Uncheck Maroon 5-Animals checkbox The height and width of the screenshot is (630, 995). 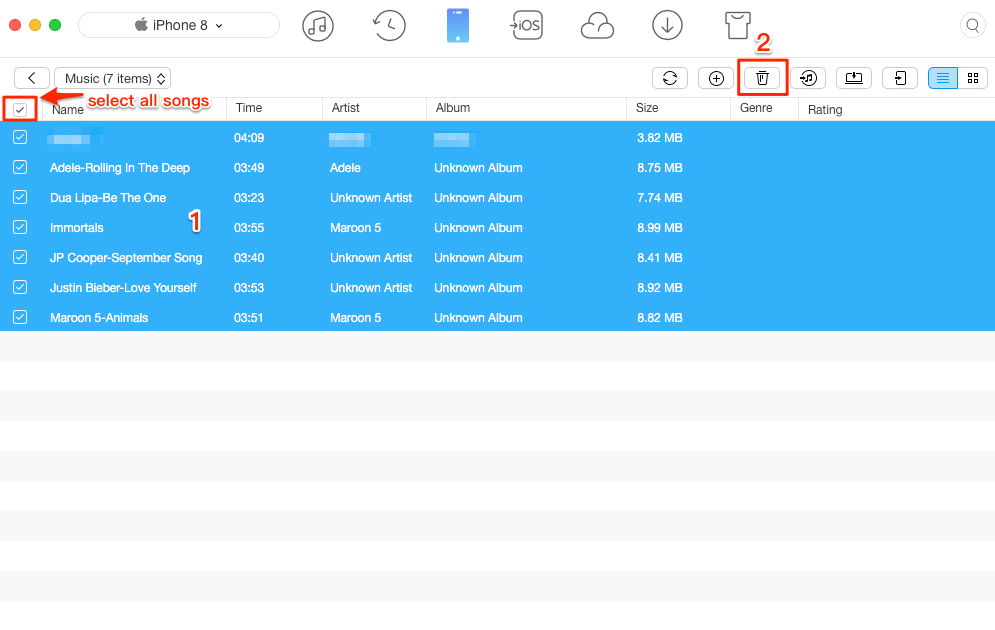point(20,317)
